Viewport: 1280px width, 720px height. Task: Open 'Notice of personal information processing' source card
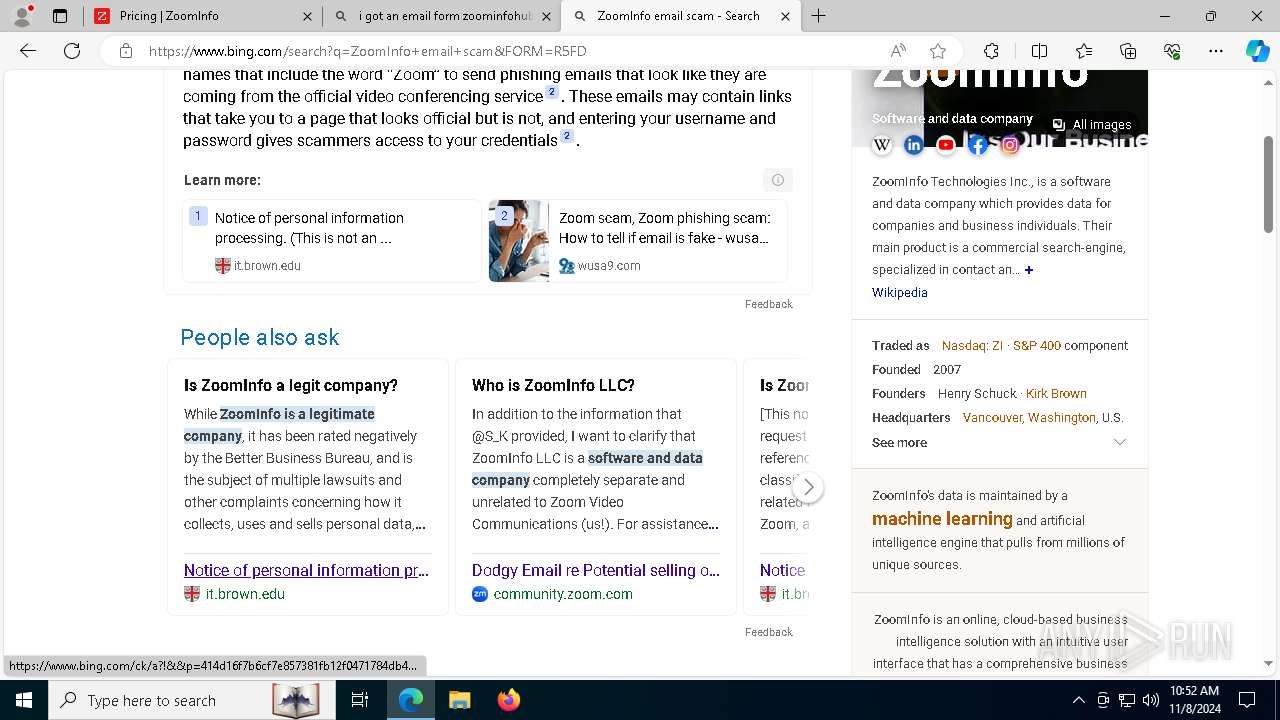332,241
